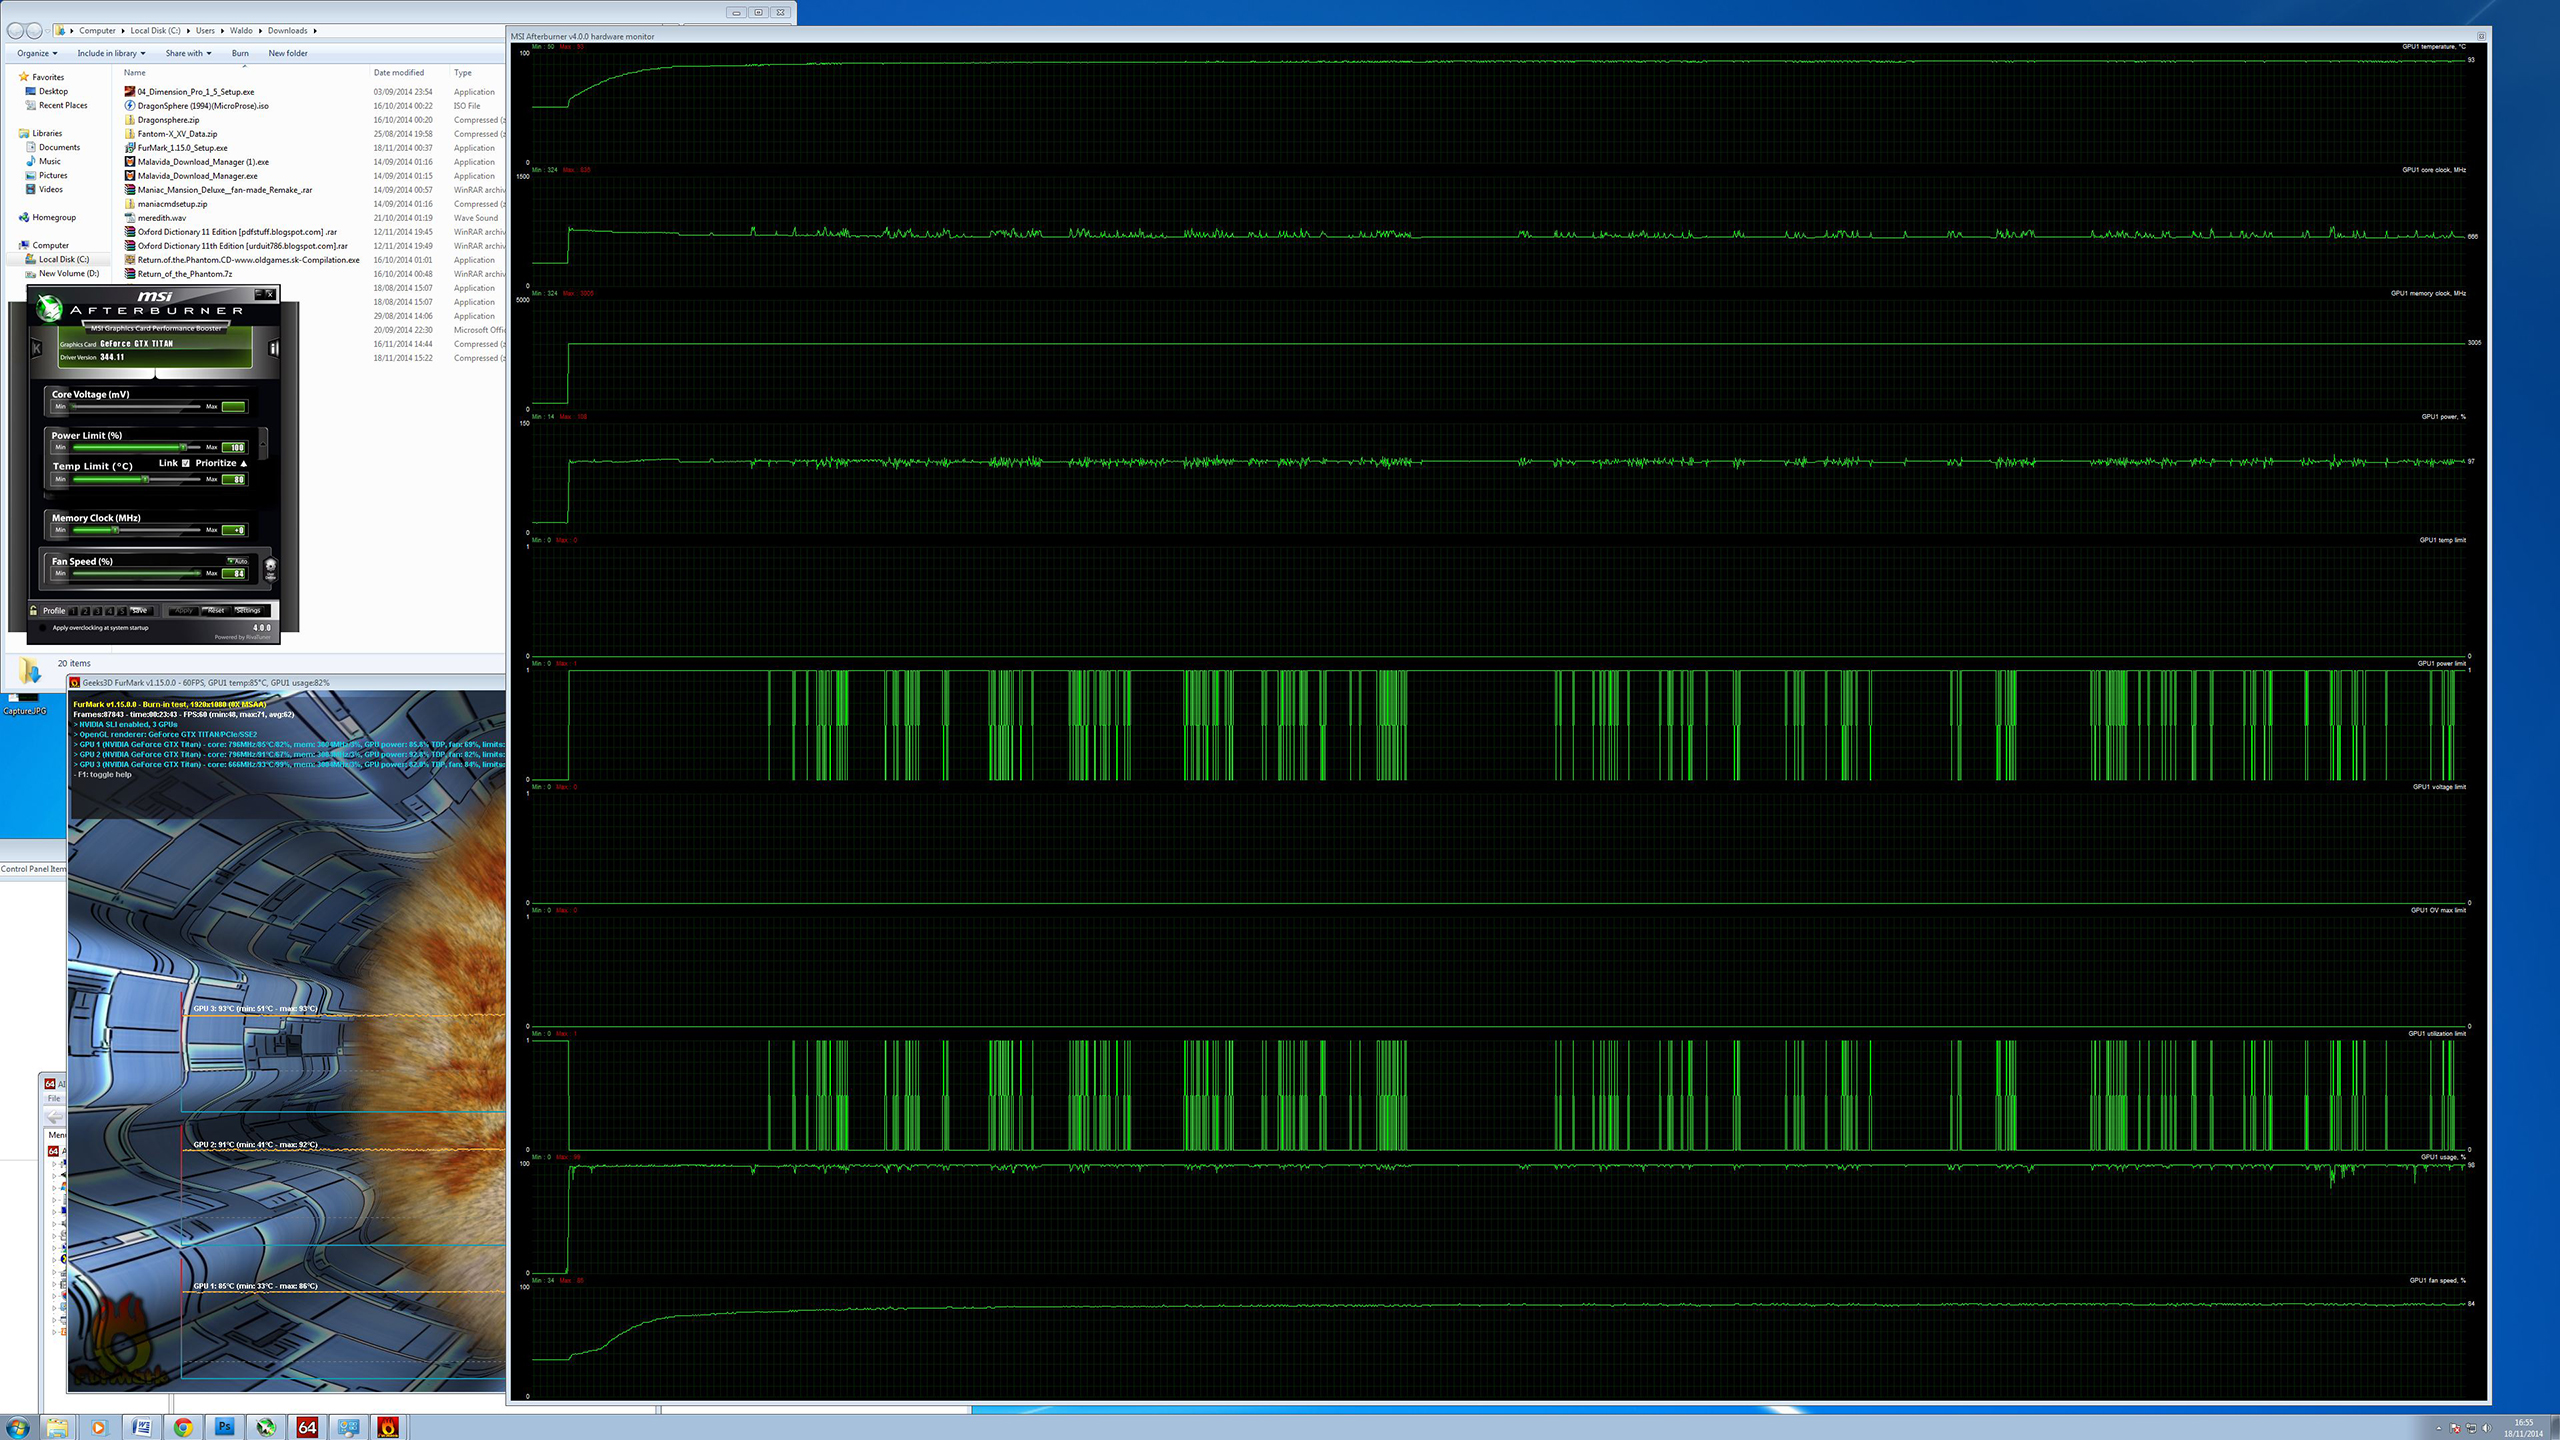This screenshot has height=1440, width=2560.
Task: Select Afterburner profile slot 5
Action: 122,611
